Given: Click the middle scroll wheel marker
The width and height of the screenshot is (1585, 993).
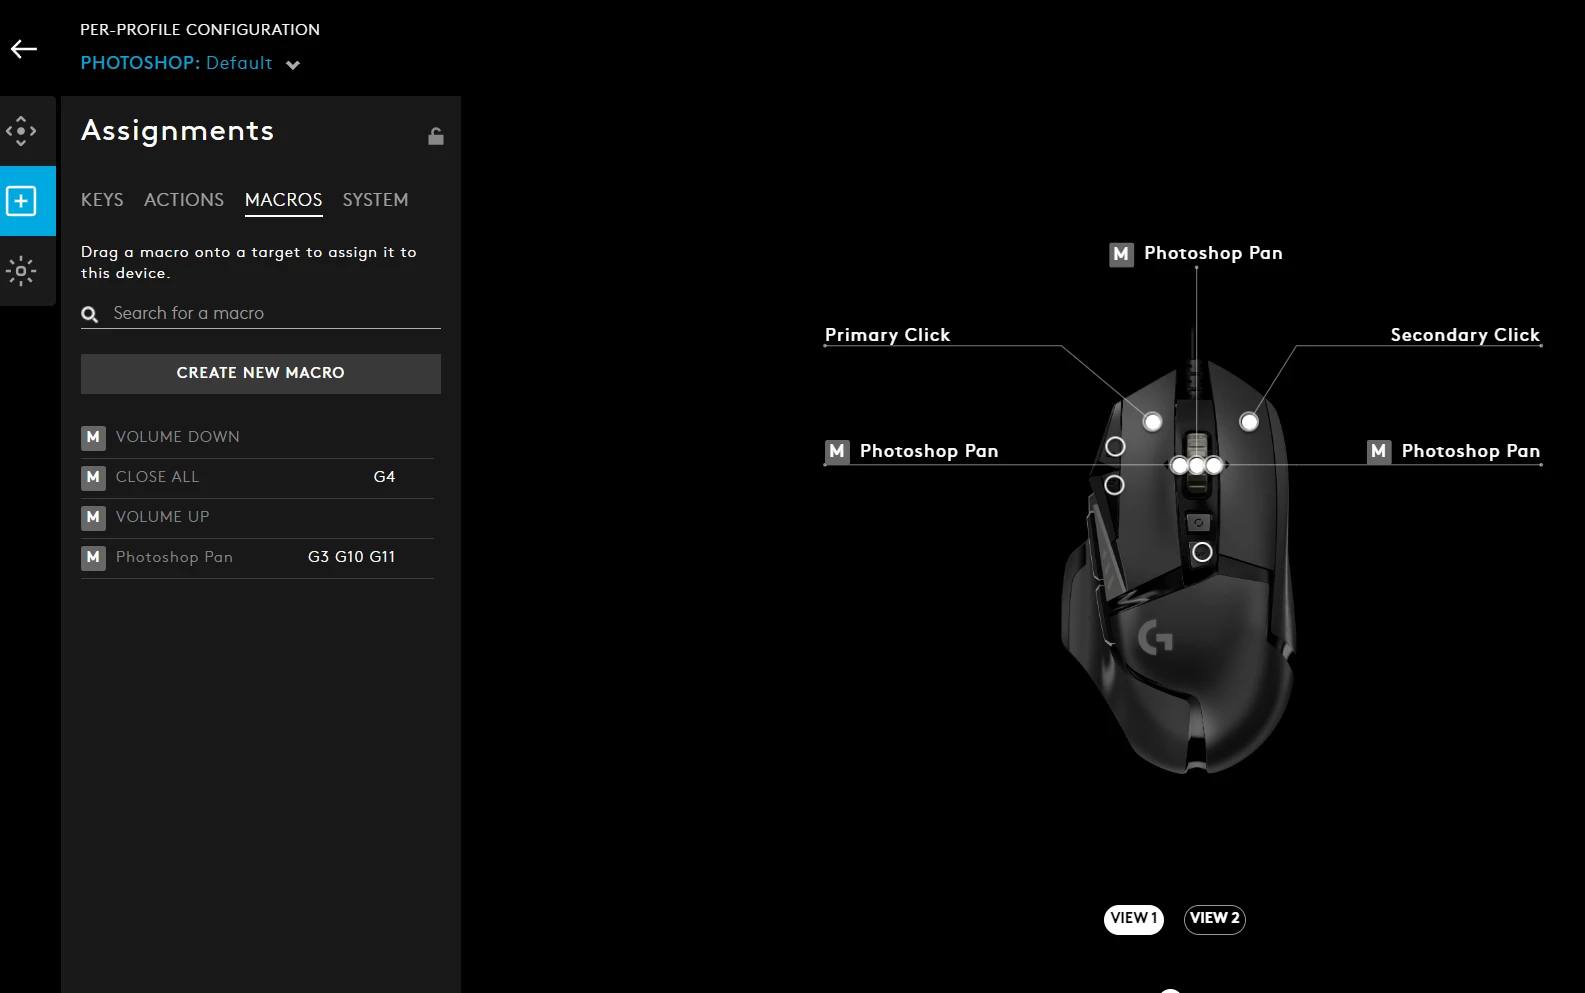Looking at the screenshot, I should point(1197,465).
